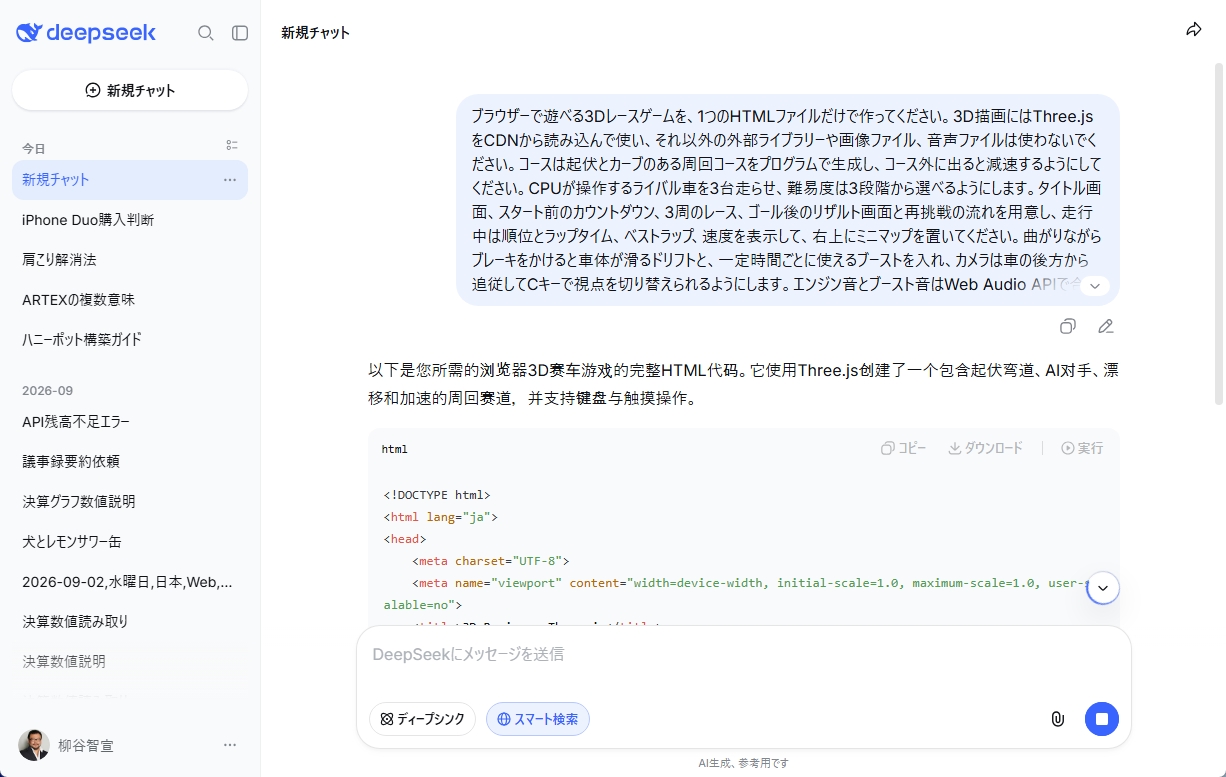The width and height of the screenshot is (1226, 777).
Task: Run the code with 実行
Action: (x=1082, y=448)
